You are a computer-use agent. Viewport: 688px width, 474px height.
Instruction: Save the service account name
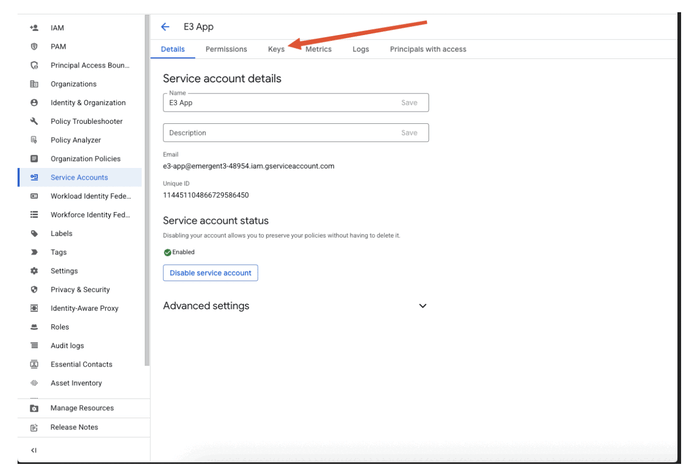coord(409,103)
